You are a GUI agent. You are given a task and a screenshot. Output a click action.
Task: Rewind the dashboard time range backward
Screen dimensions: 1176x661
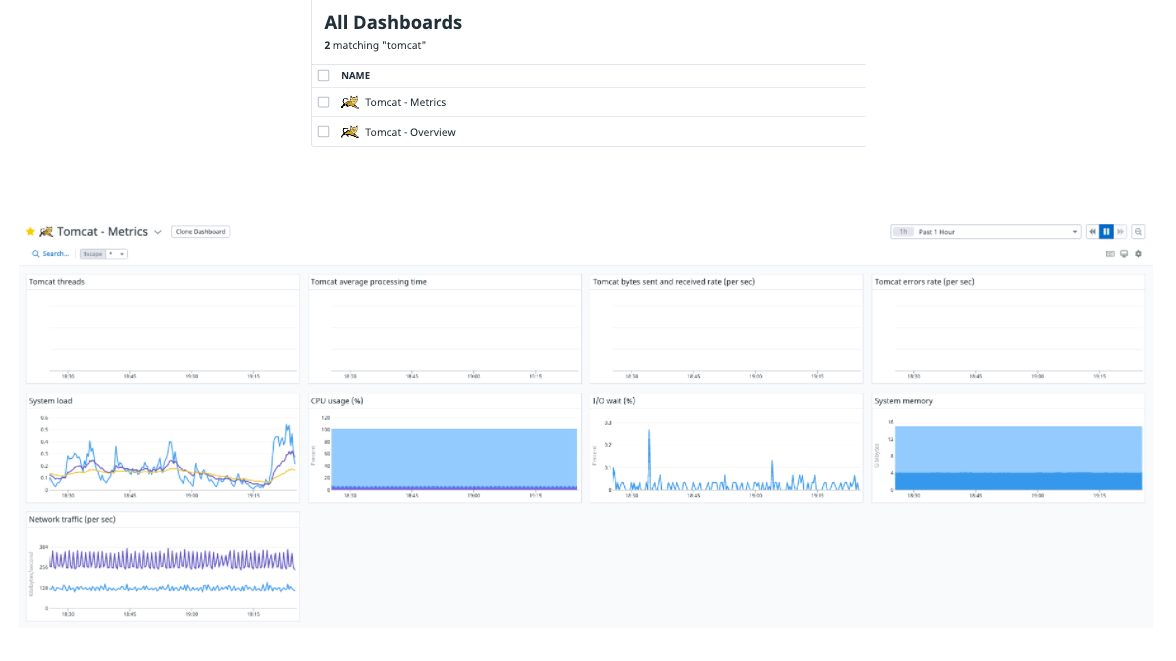pos(1093,231)
